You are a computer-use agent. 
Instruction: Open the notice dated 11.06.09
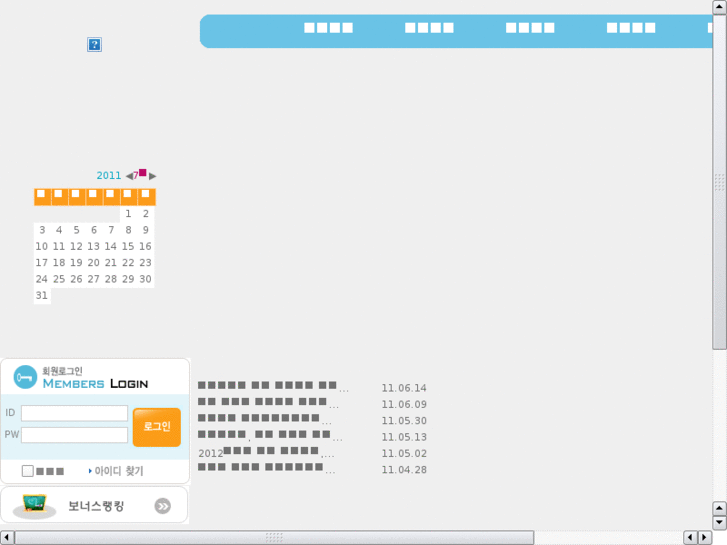[268, 402]
